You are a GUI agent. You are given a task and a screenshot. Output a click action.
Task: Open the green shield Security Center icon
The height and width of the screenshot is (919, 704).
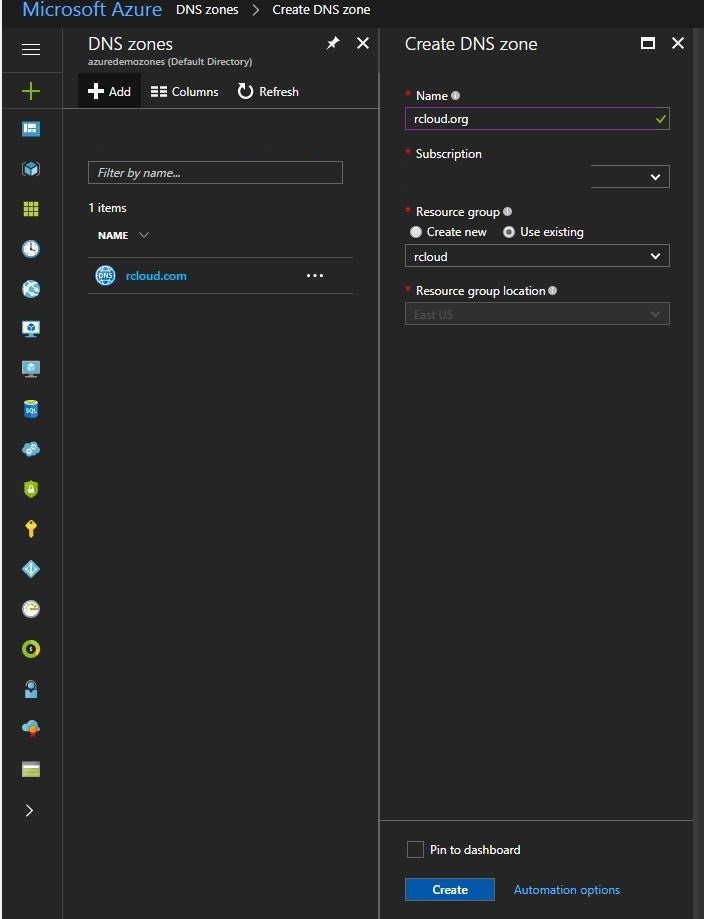coord(30,489)
